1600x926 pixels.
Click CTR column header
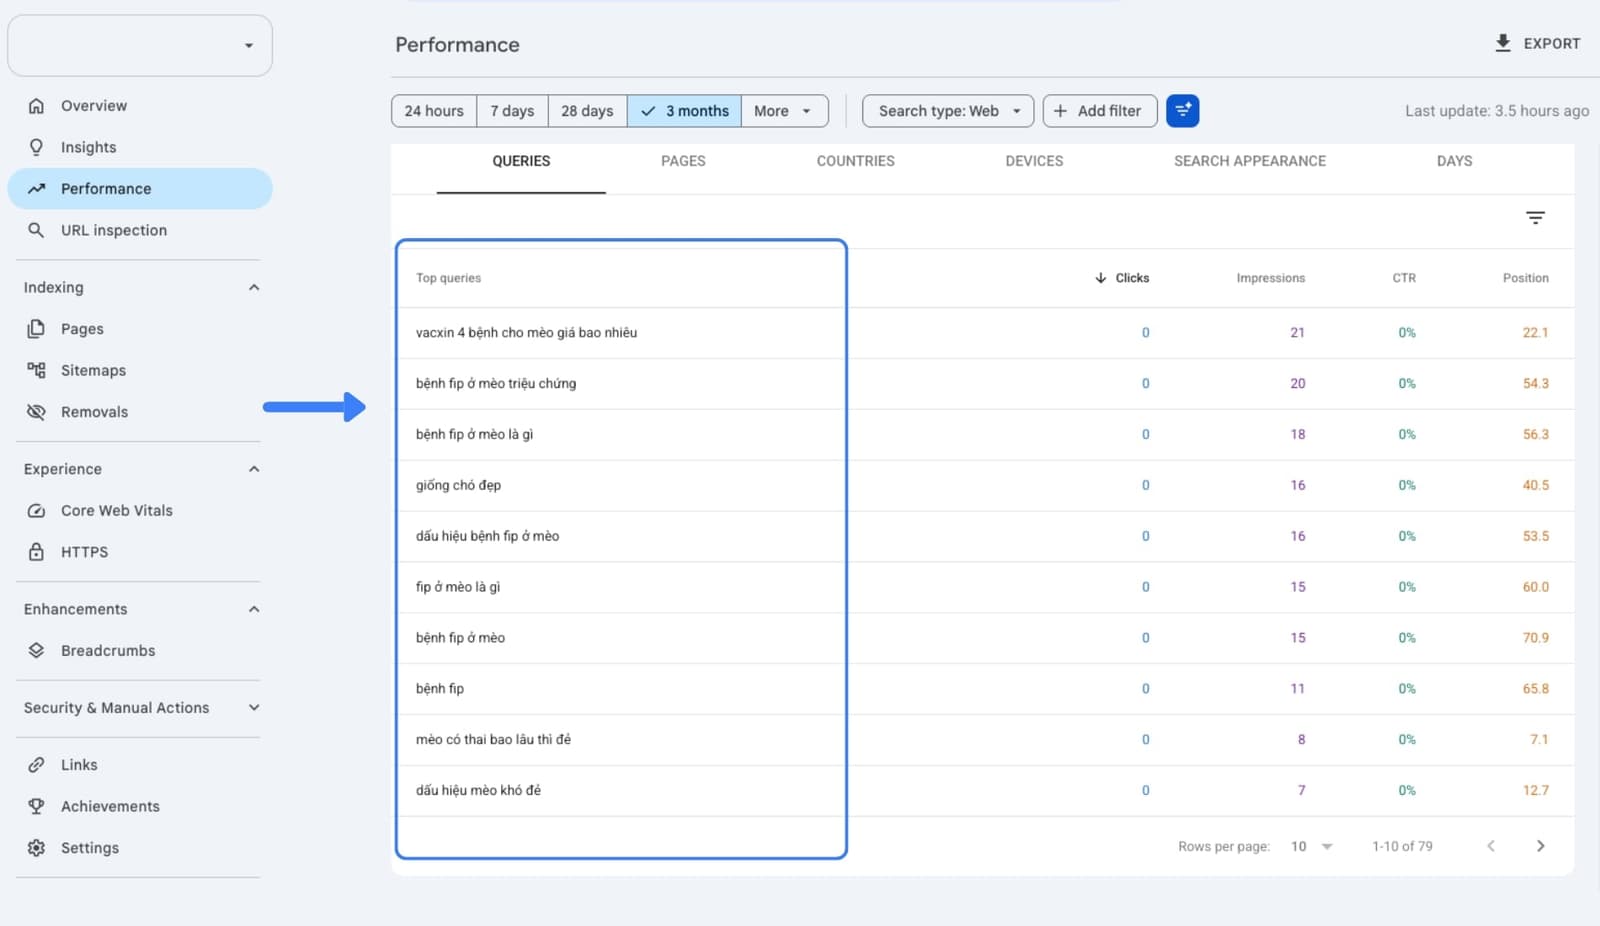[1404, 278]
